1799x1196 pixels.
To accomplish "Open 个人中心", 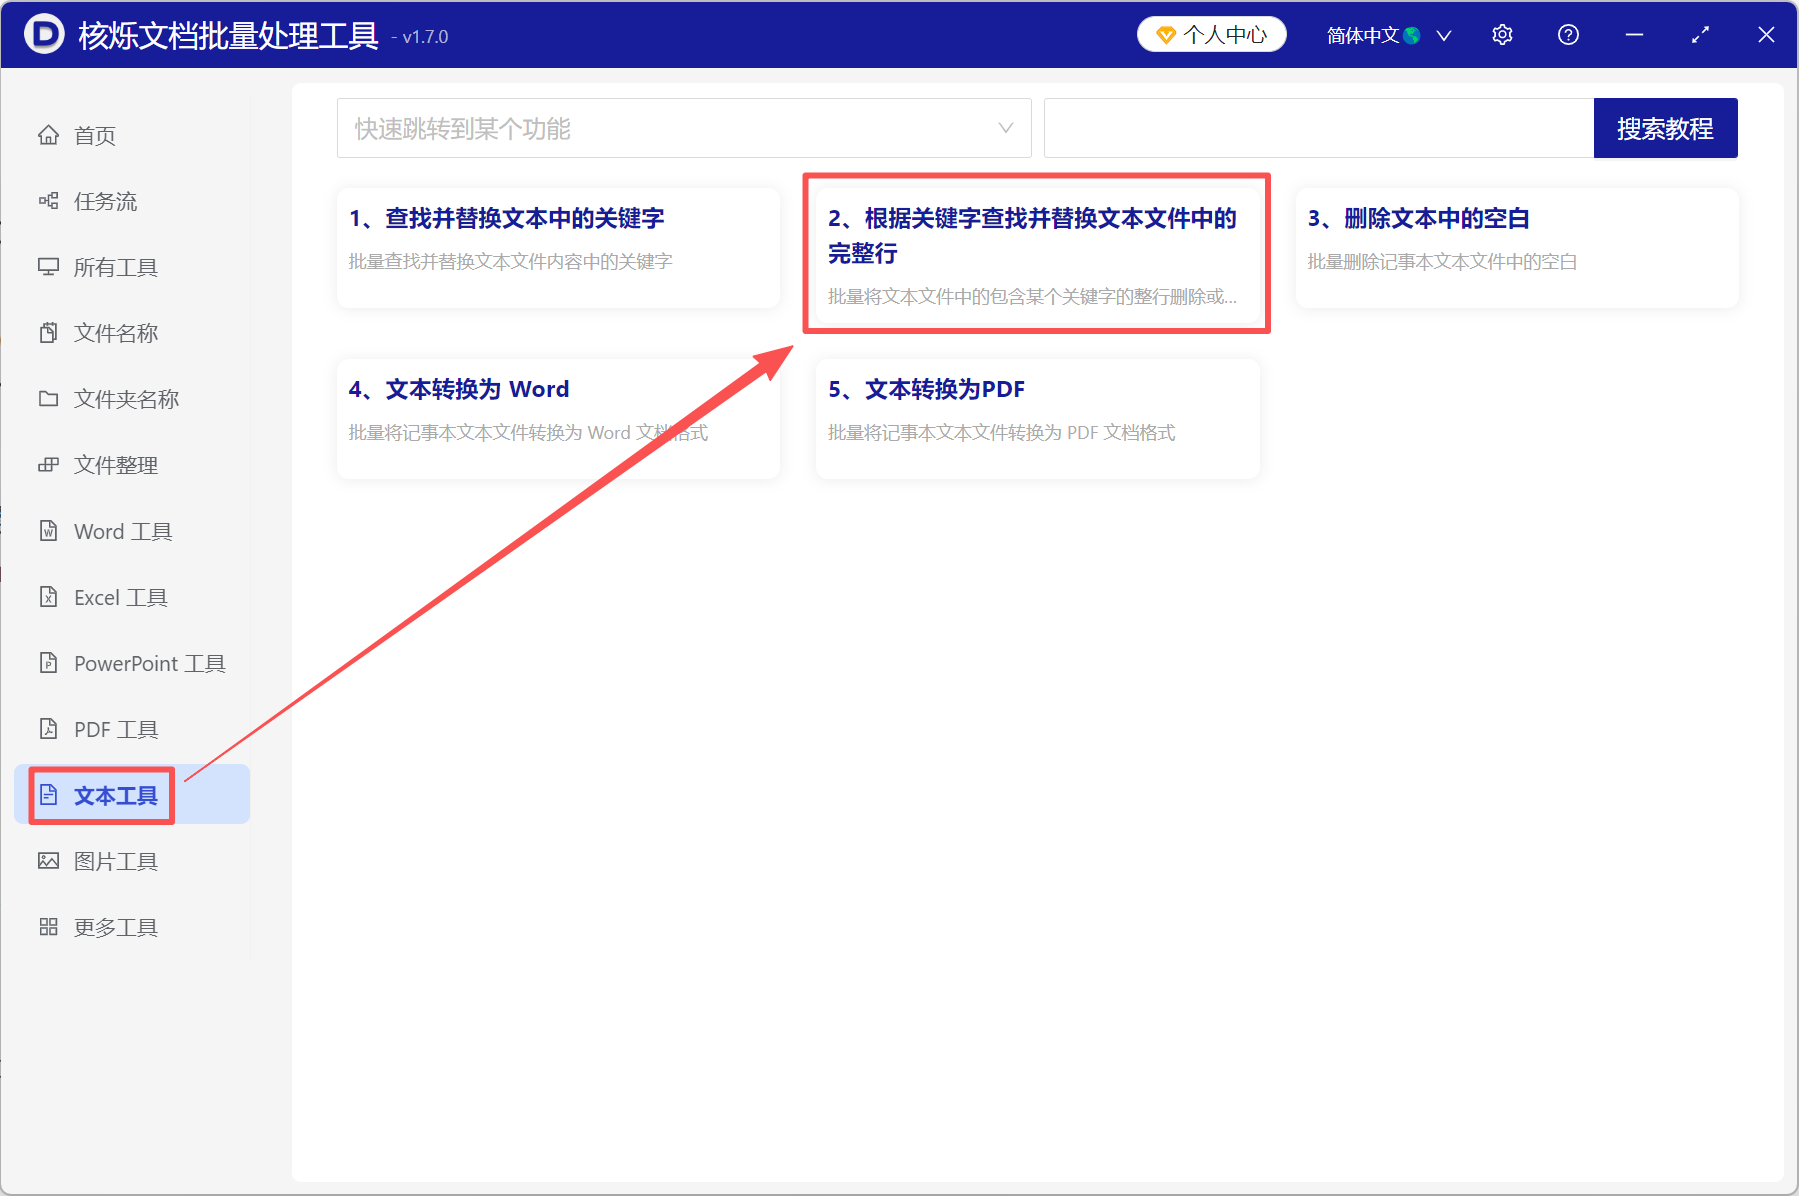I will pos(1211,33).
